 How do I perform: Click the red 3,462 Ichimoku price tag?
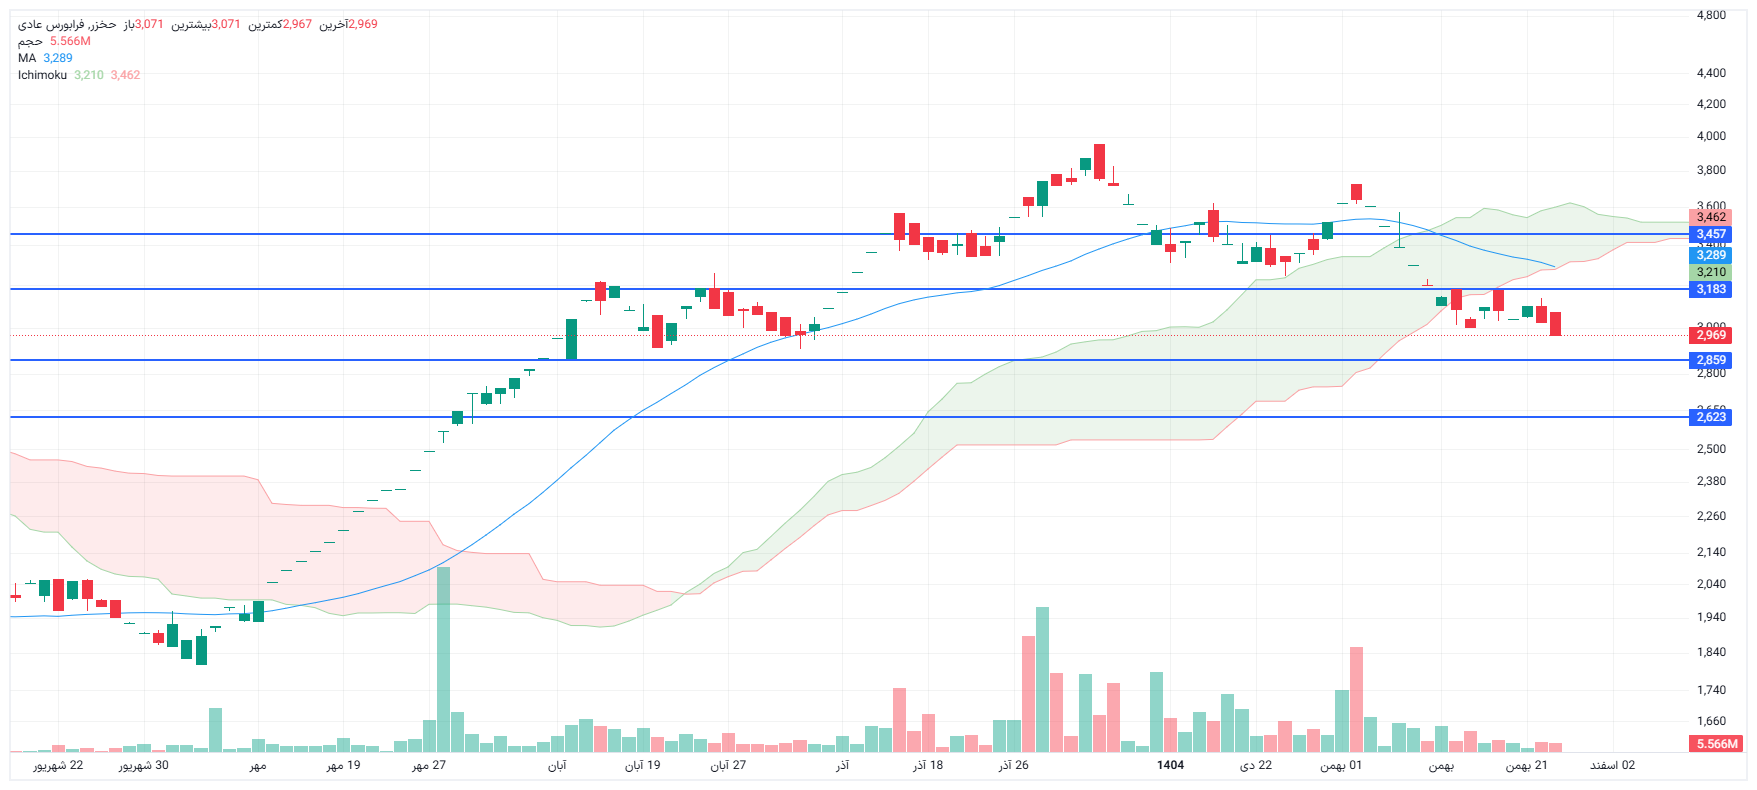pos(1710,217)
